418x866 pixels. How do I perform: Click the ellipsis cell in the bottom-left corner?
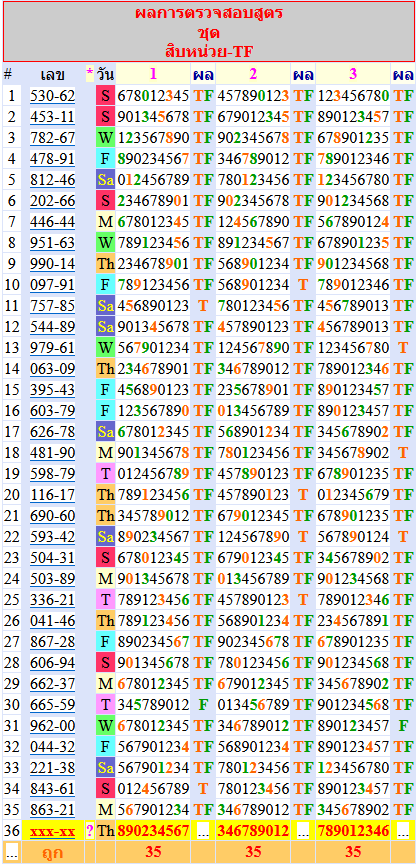(12, 853)
